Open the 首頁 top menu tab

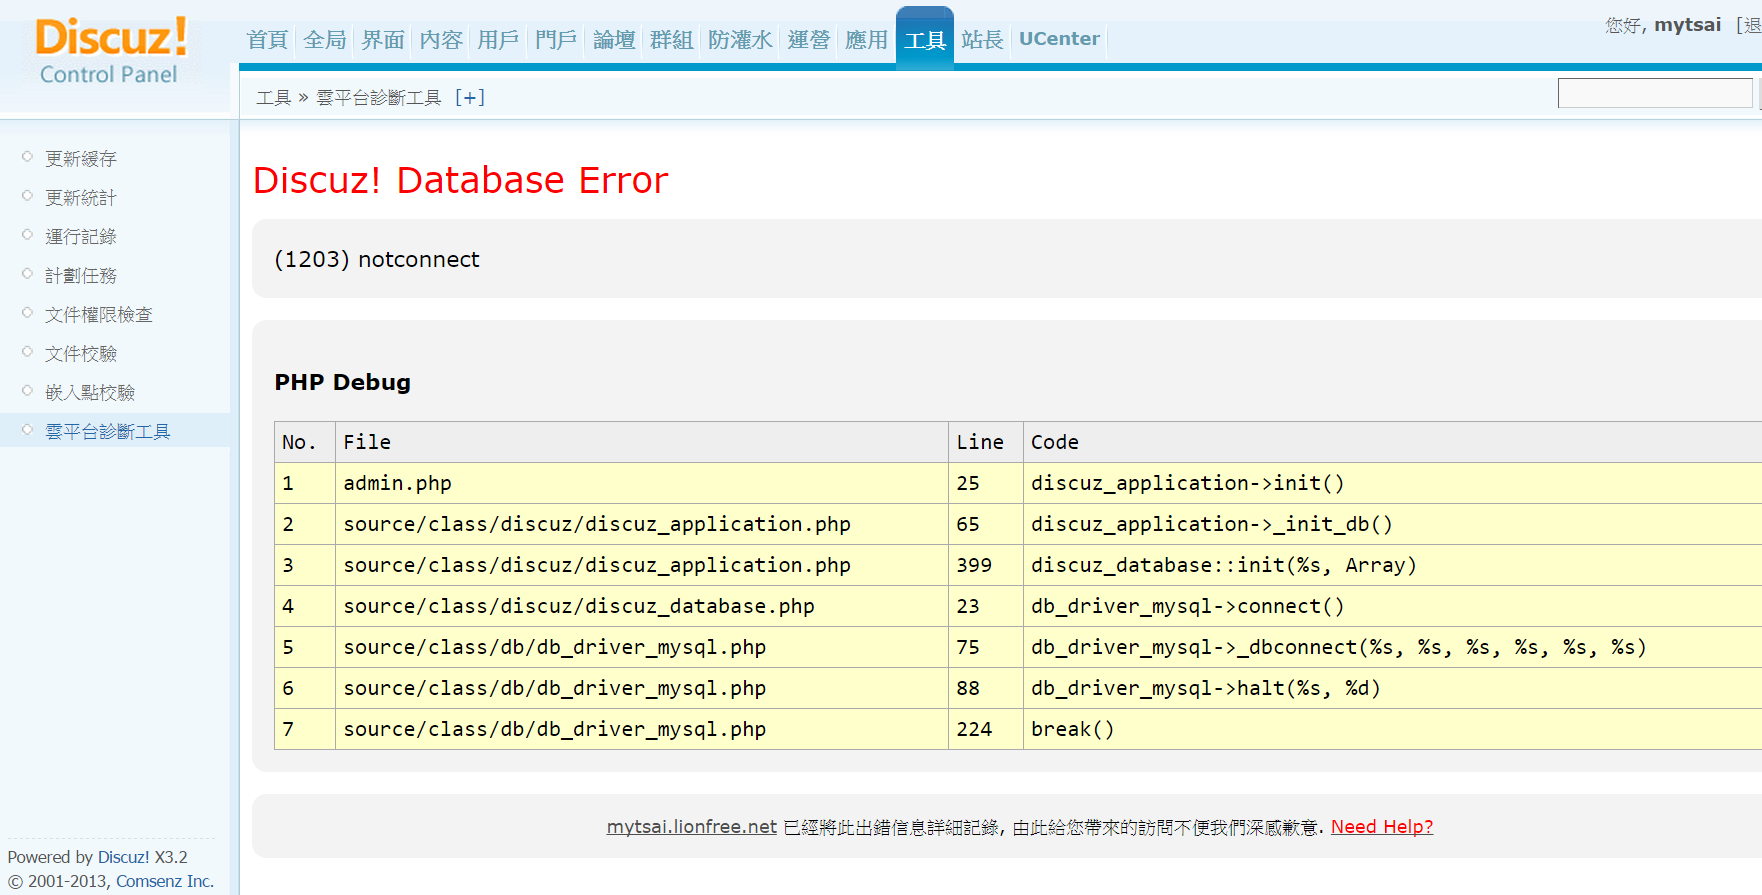pyautogui.click(x=267, y=40)
